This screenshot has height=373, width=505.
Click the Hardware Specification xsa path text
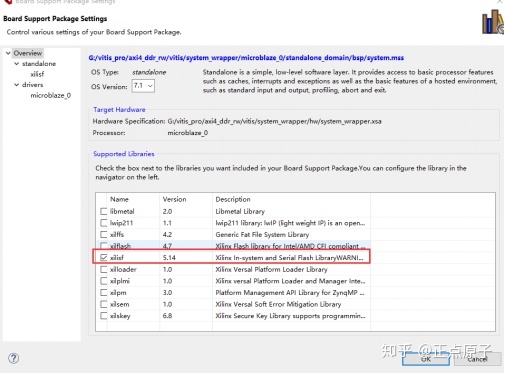[x=274, y=121]
